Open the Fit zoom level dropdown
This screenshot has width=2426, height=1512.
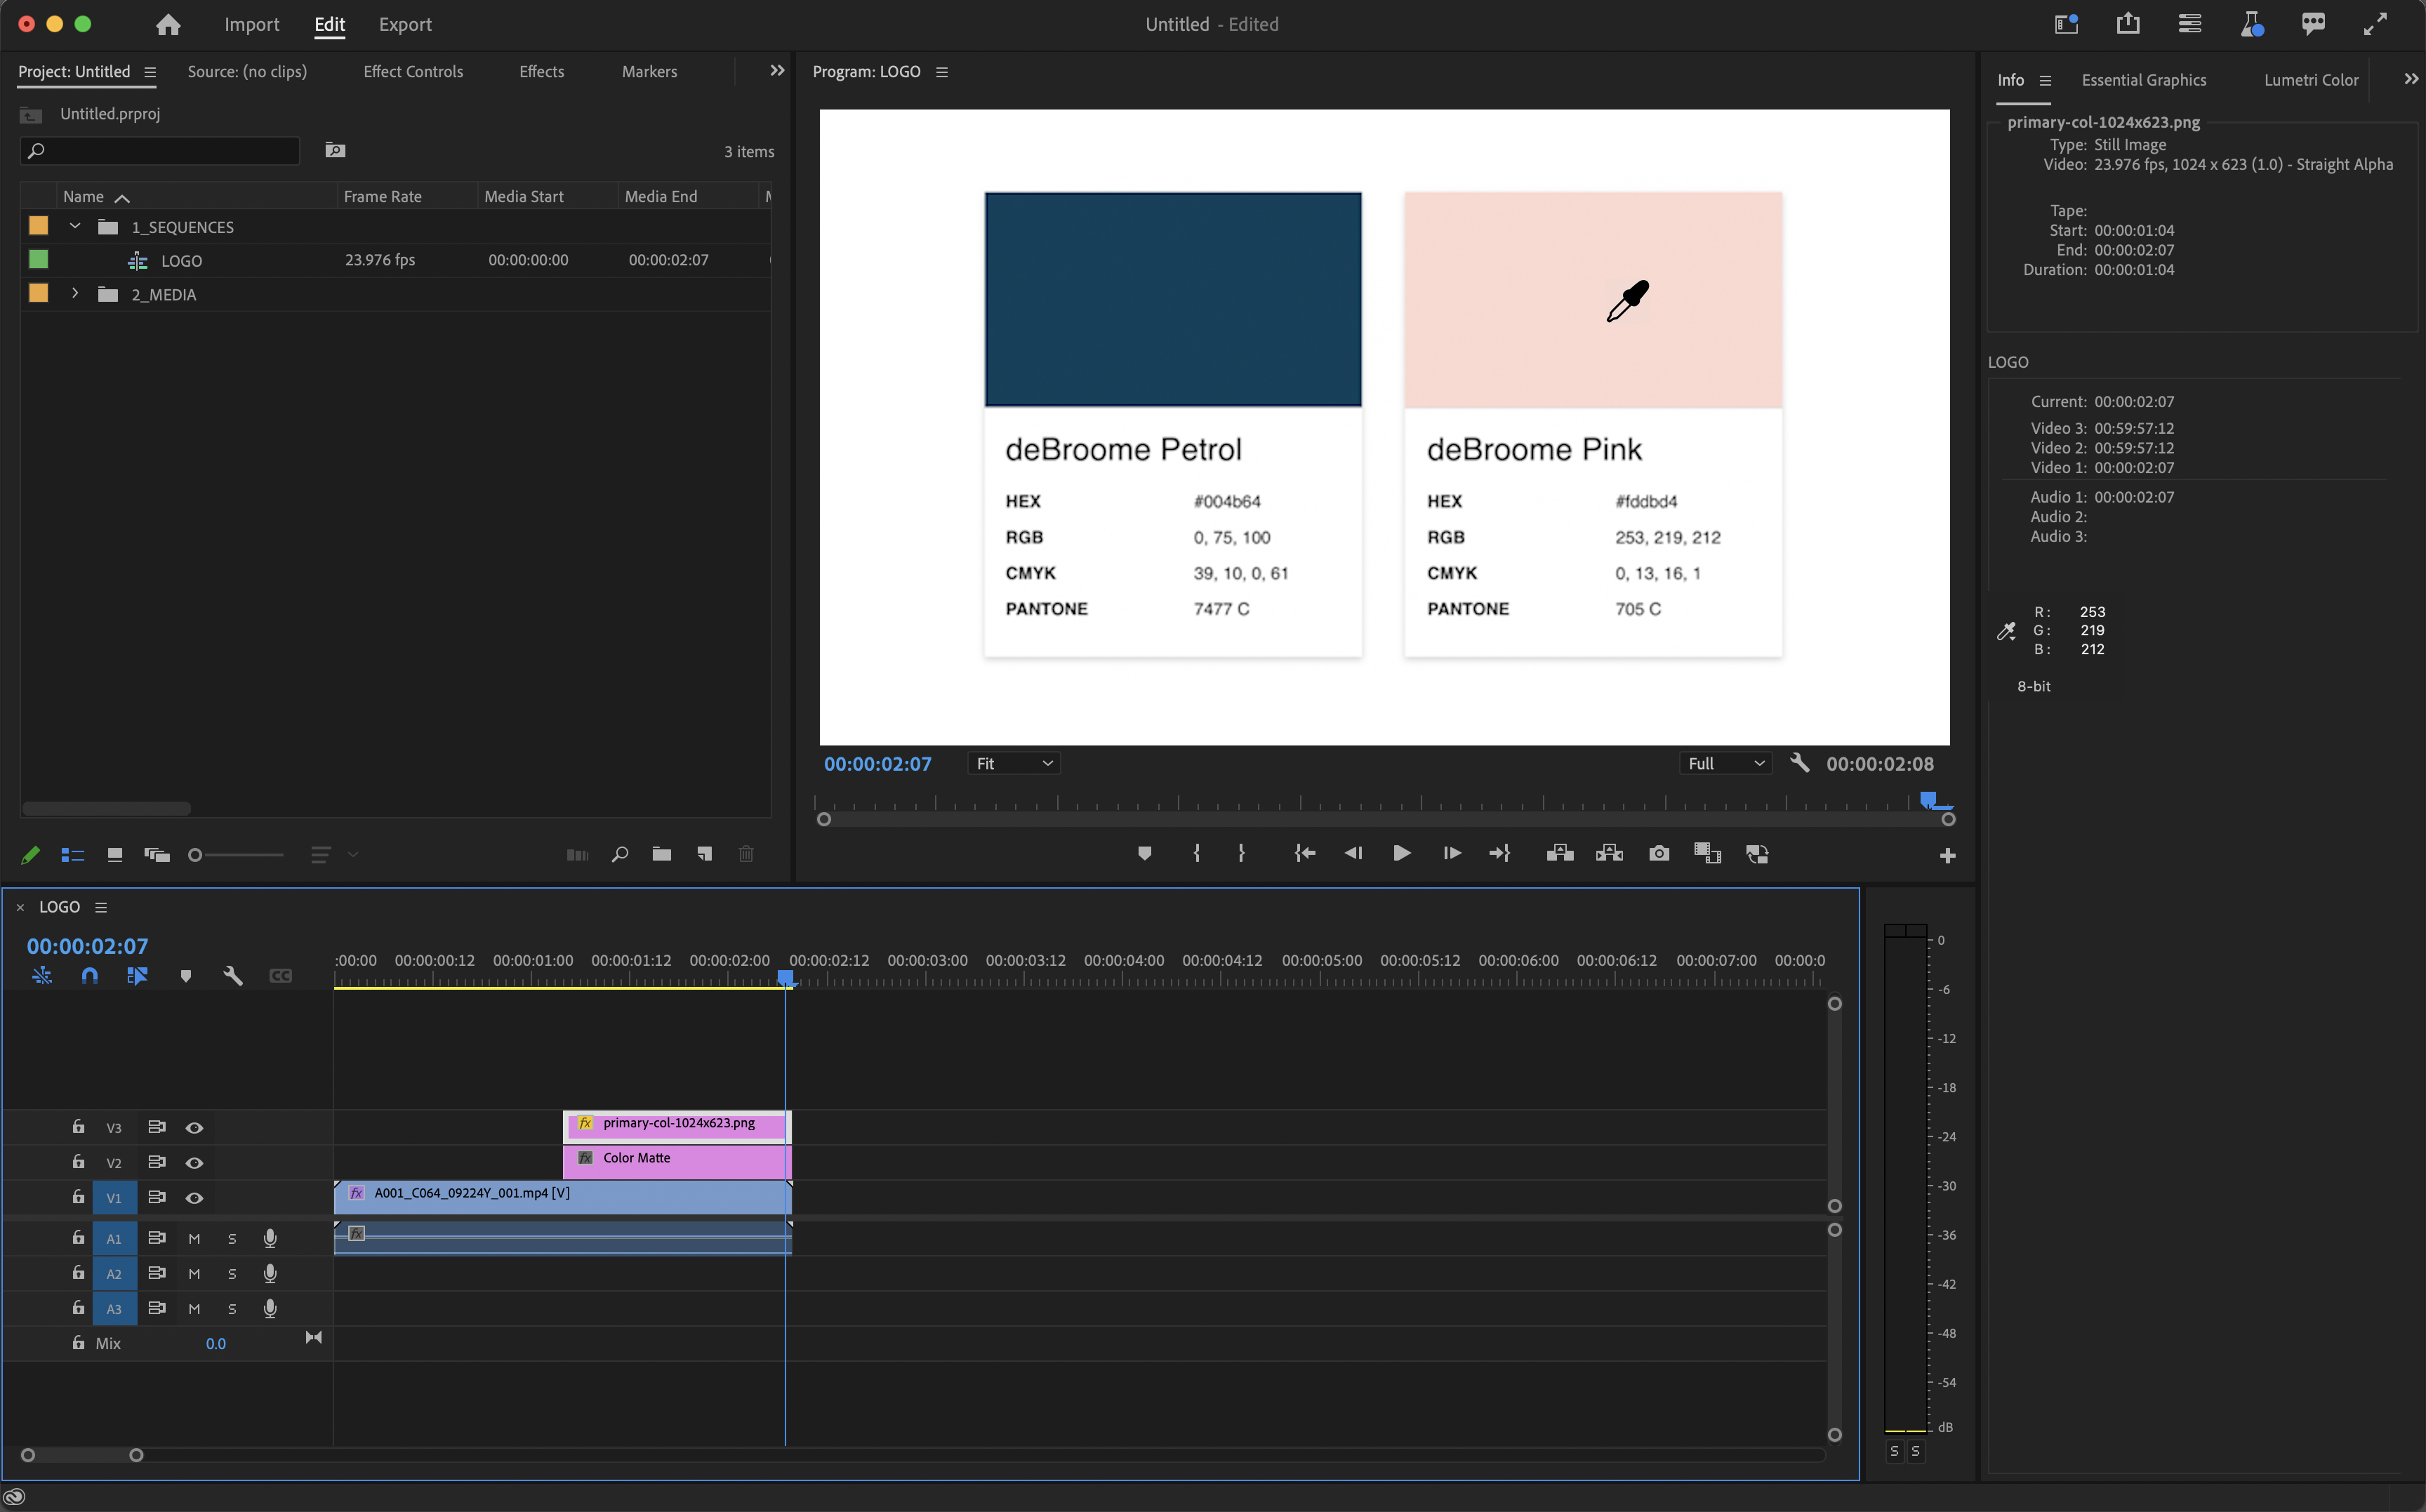coord(1013,763)
